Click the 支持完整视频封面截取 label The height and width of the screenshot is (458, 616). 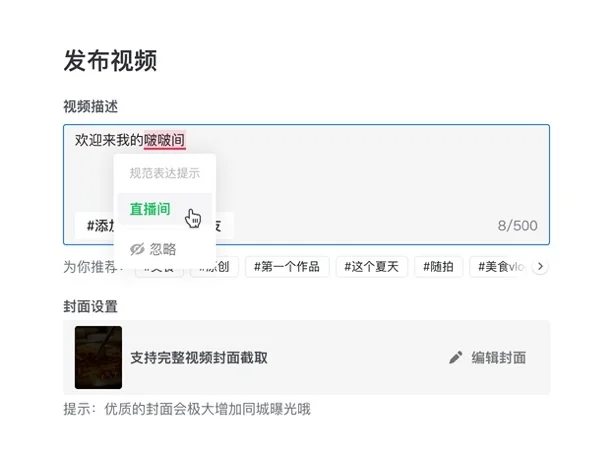point(199,358)
